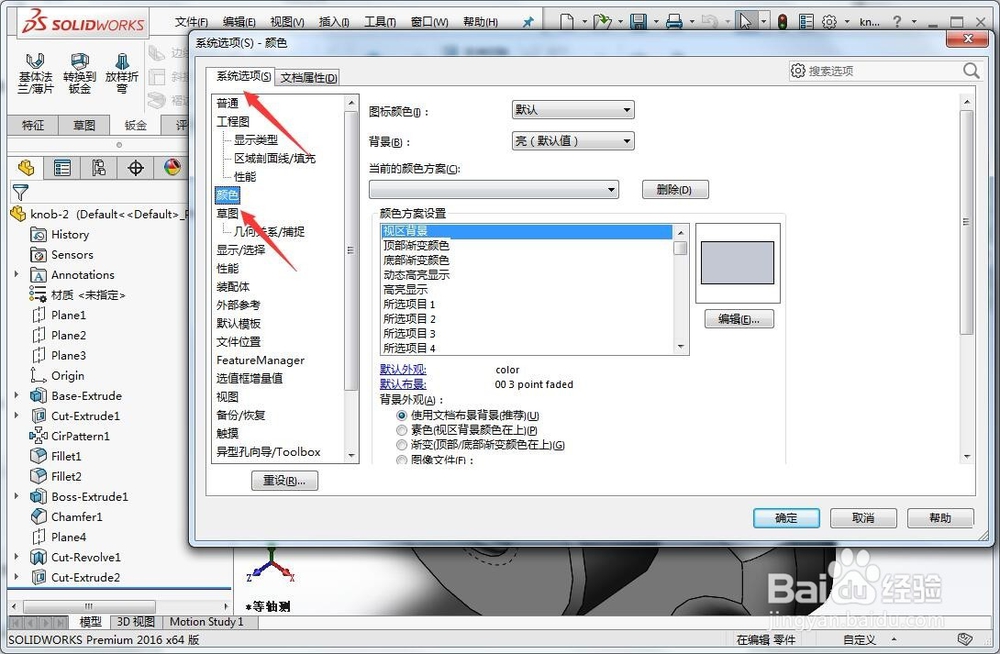Click the Rebuild traffic light icon
Screen dimensions: 1000x654
pos(782,22)
